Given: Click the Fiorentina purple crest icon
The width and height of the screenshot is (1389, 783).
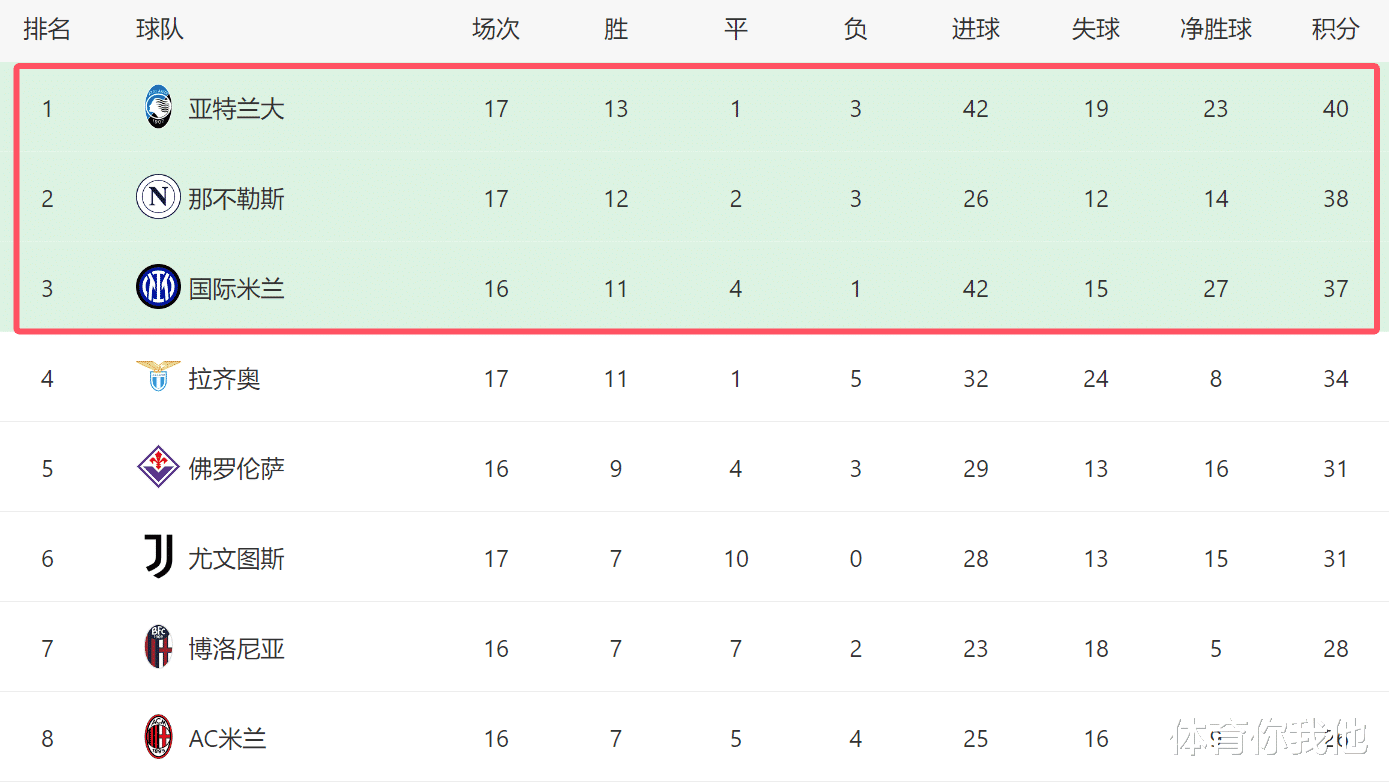Looking at the screenshot, I should (x=158, y=468).
